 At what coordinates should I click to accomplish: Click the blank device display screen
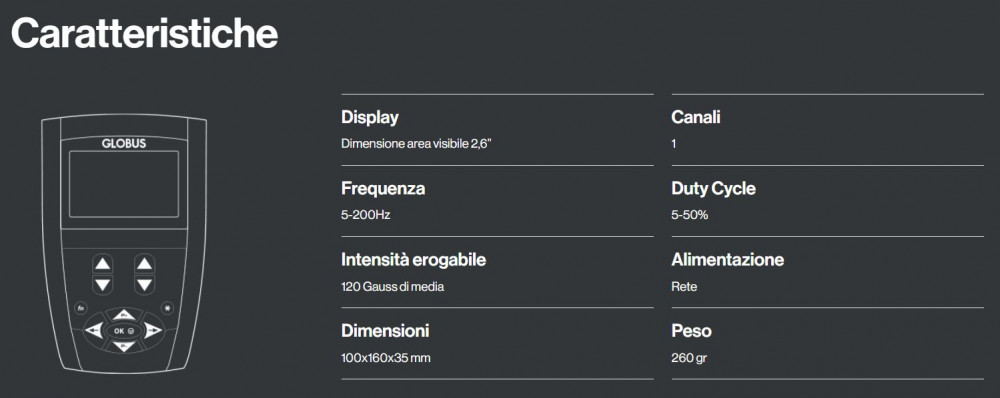(x=124, y=184)
